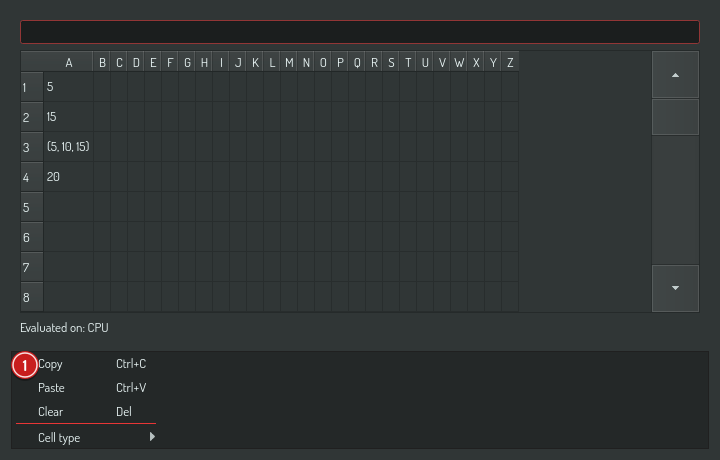
Task: Click the vertical scrollbar thumb
Action: coord(675,117)
